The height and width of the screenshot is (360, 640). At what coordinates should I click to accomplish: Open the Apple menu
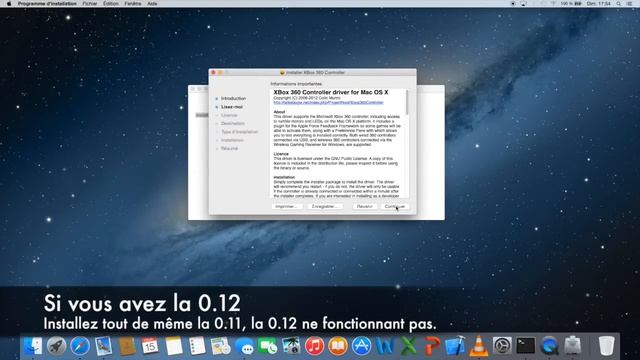coord(9,4)
